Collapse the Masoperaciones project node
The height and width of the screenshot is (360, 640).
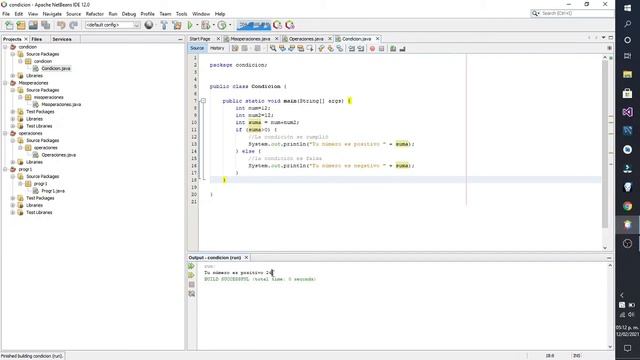pos(5,83)
